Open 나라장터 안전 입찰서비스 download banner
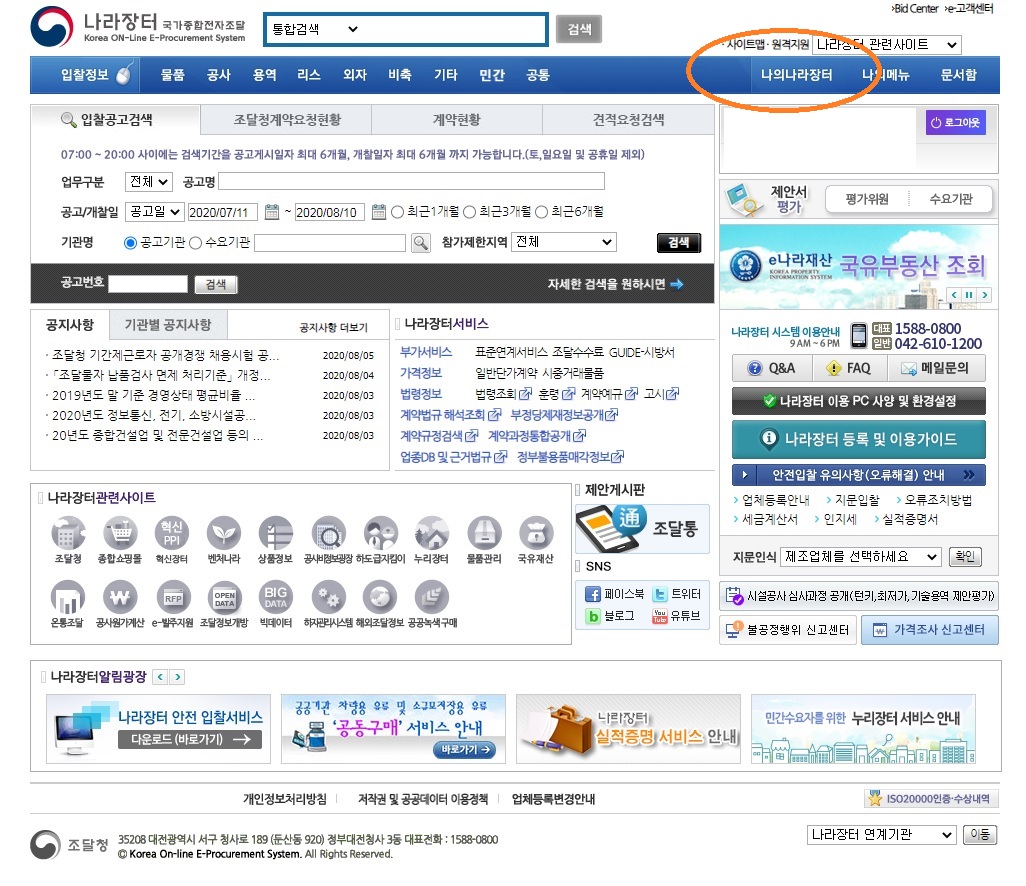Image resolution: width=1026 pixels, height=886 pixels. (158, 729)
